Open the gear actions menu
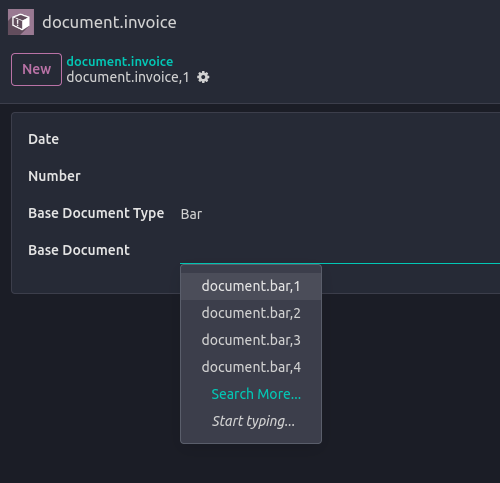 [x=203, y=77]
